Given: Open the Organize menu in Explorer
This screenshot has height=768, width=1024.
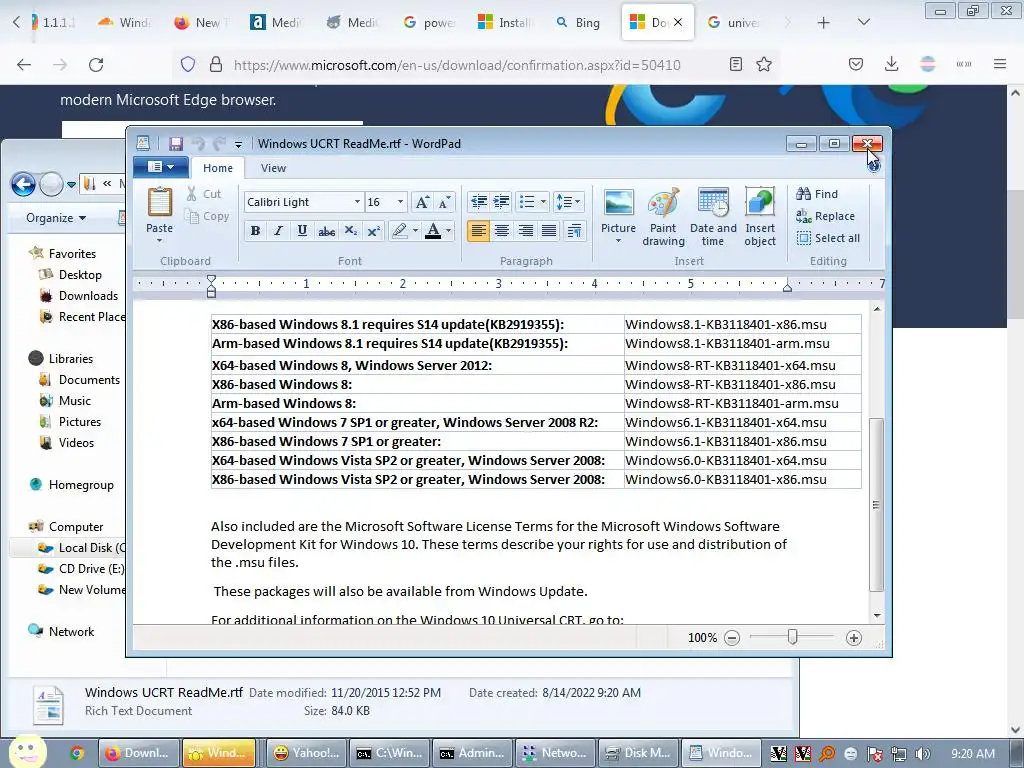Looking at the screenshot, I should pos(56,218).
